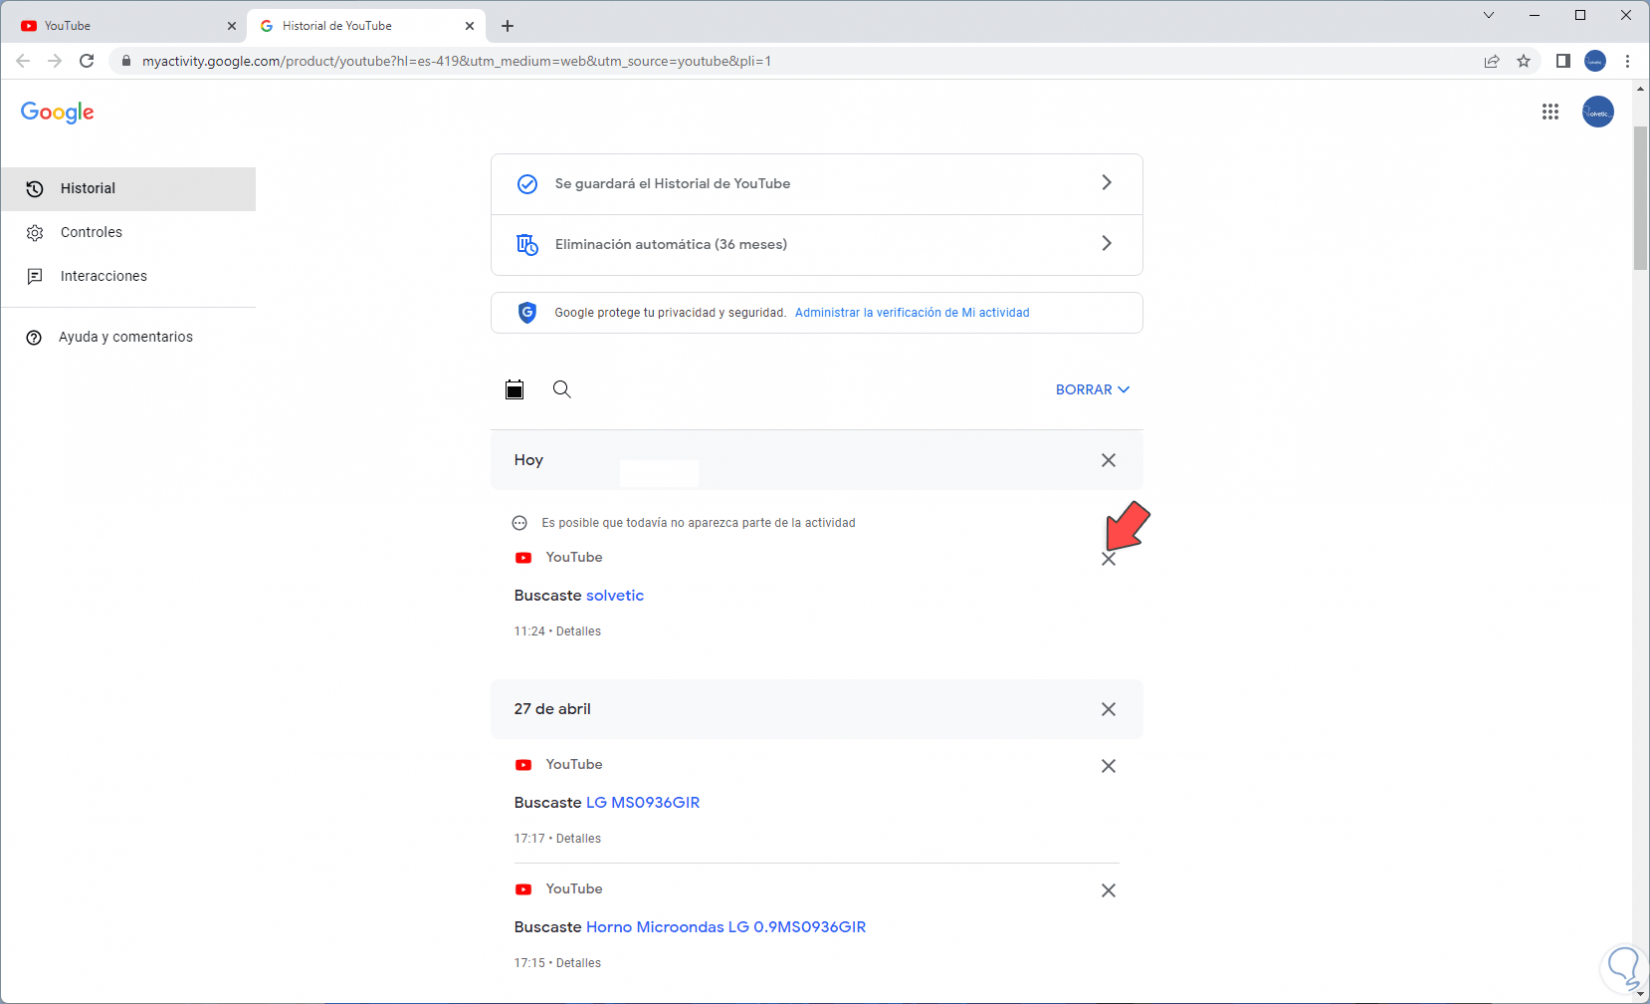Open the activity search magnifier

pyautogui.click(x=562, y=390)
